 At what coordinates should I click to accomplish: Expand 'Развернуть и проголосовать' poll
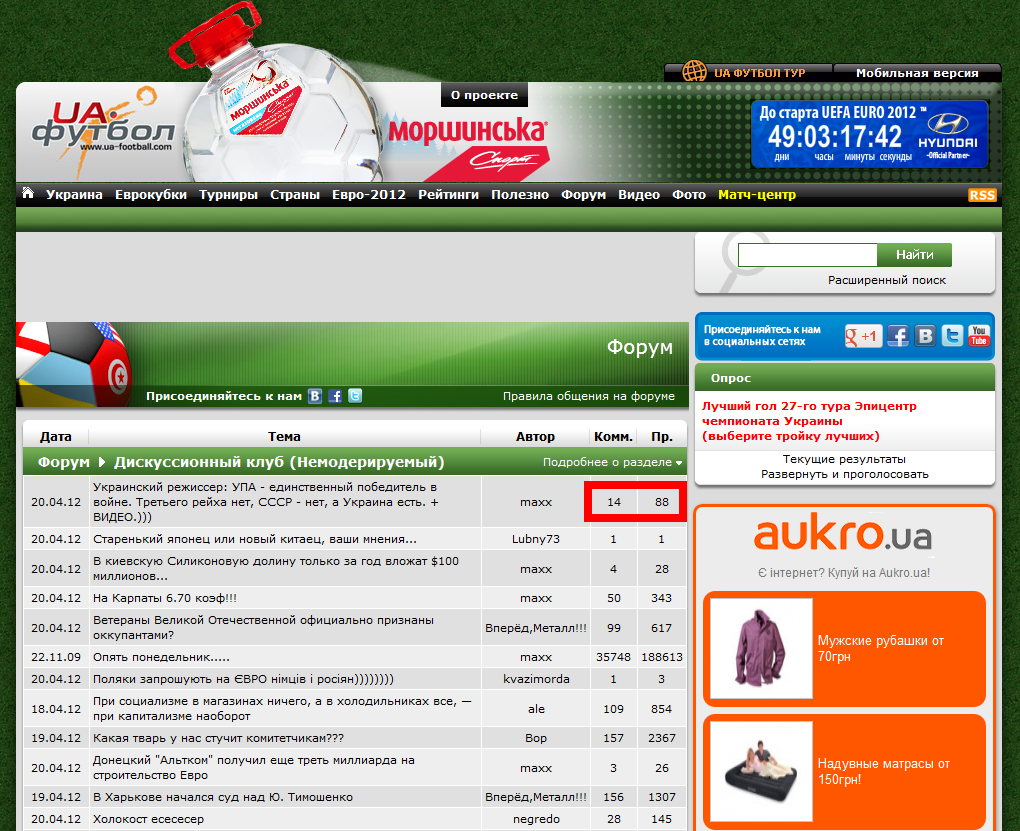point(844,474)
